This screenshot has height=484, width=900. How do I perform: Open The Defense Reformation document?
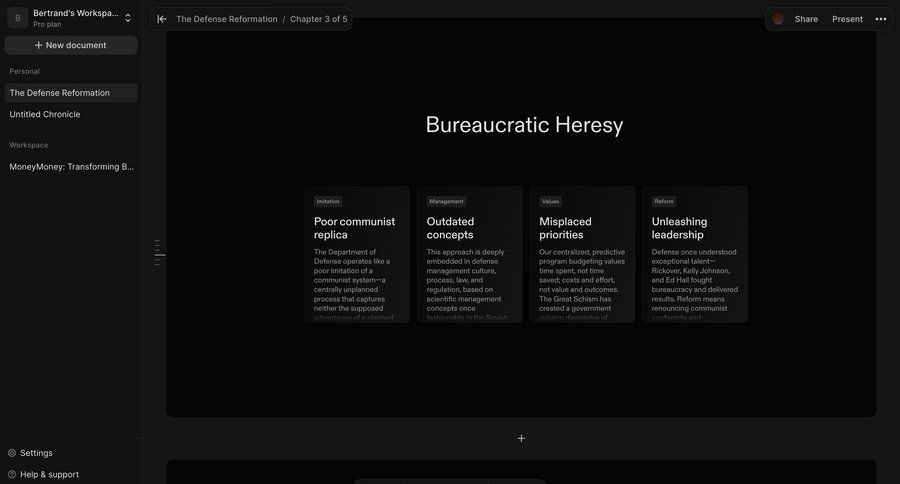(x=60, y=93)
